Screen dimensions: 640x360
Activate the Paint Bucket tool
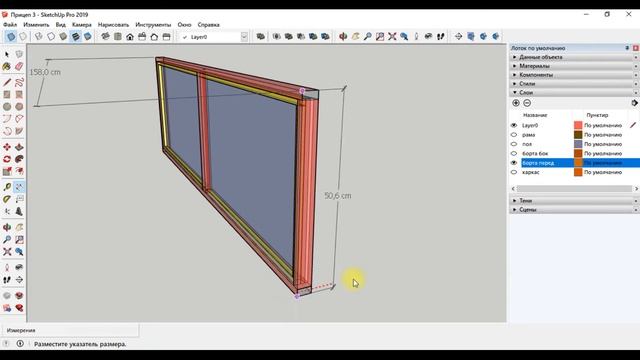pyautogui.click(x=7, y=66)
